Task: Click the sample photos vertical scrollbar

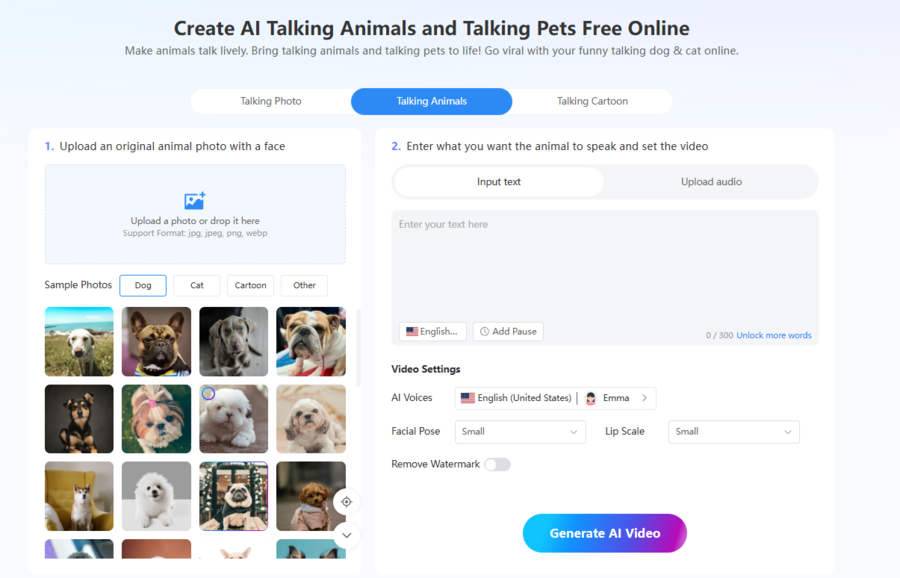Action: pos(358,348)
